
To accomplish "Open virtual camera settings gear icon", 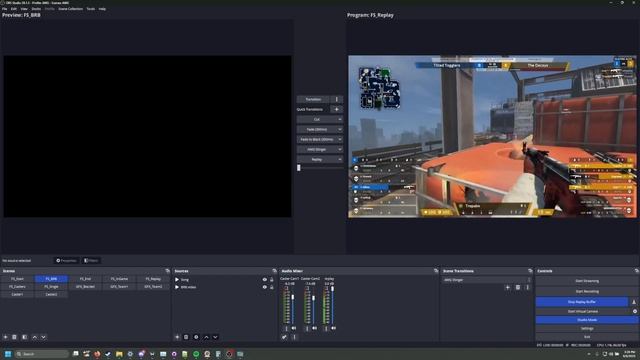I will click(x=635, y=311).
